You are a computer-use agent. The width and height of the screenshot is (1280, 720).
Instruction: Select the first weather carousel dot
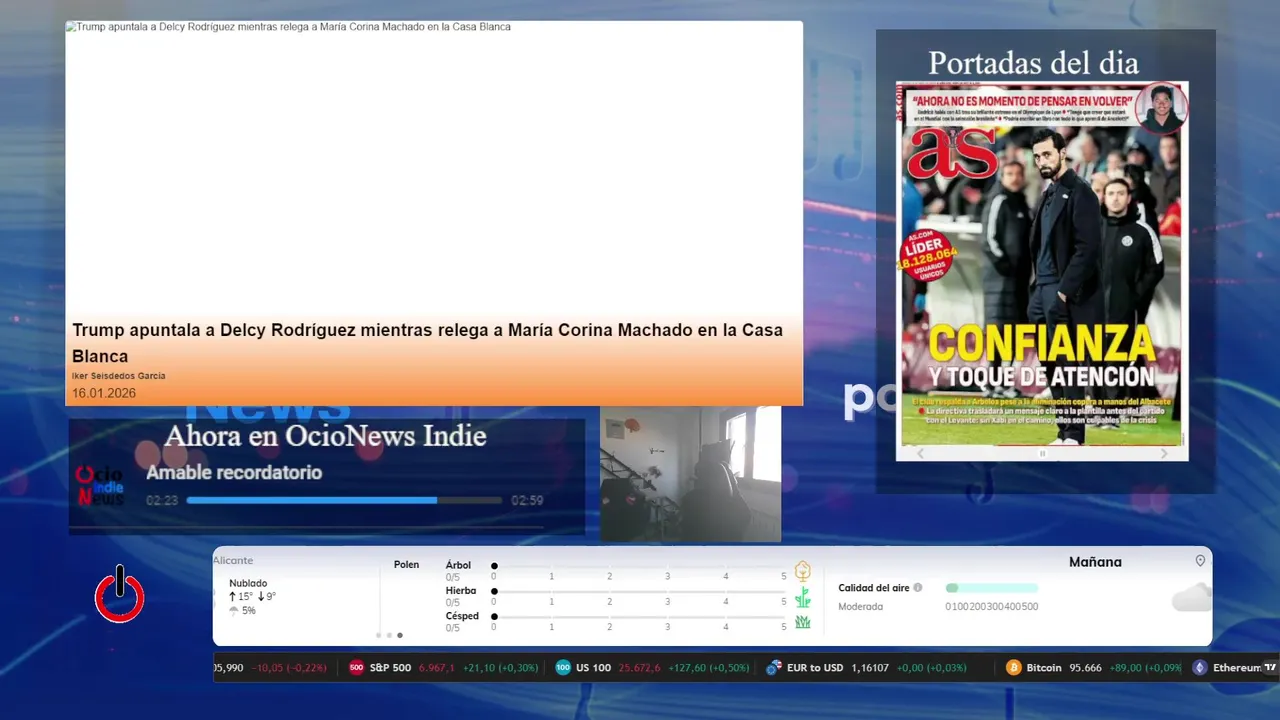click(378, 635)
